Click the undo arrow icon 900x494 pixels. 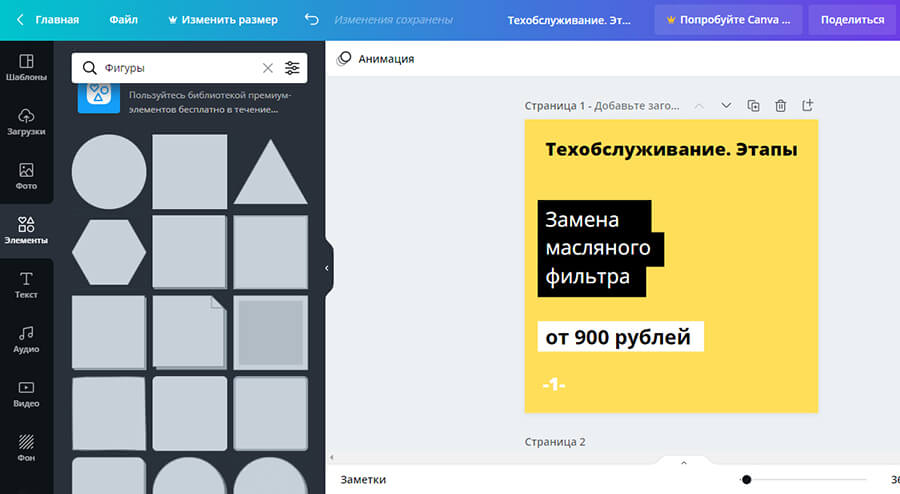point(311,19)
